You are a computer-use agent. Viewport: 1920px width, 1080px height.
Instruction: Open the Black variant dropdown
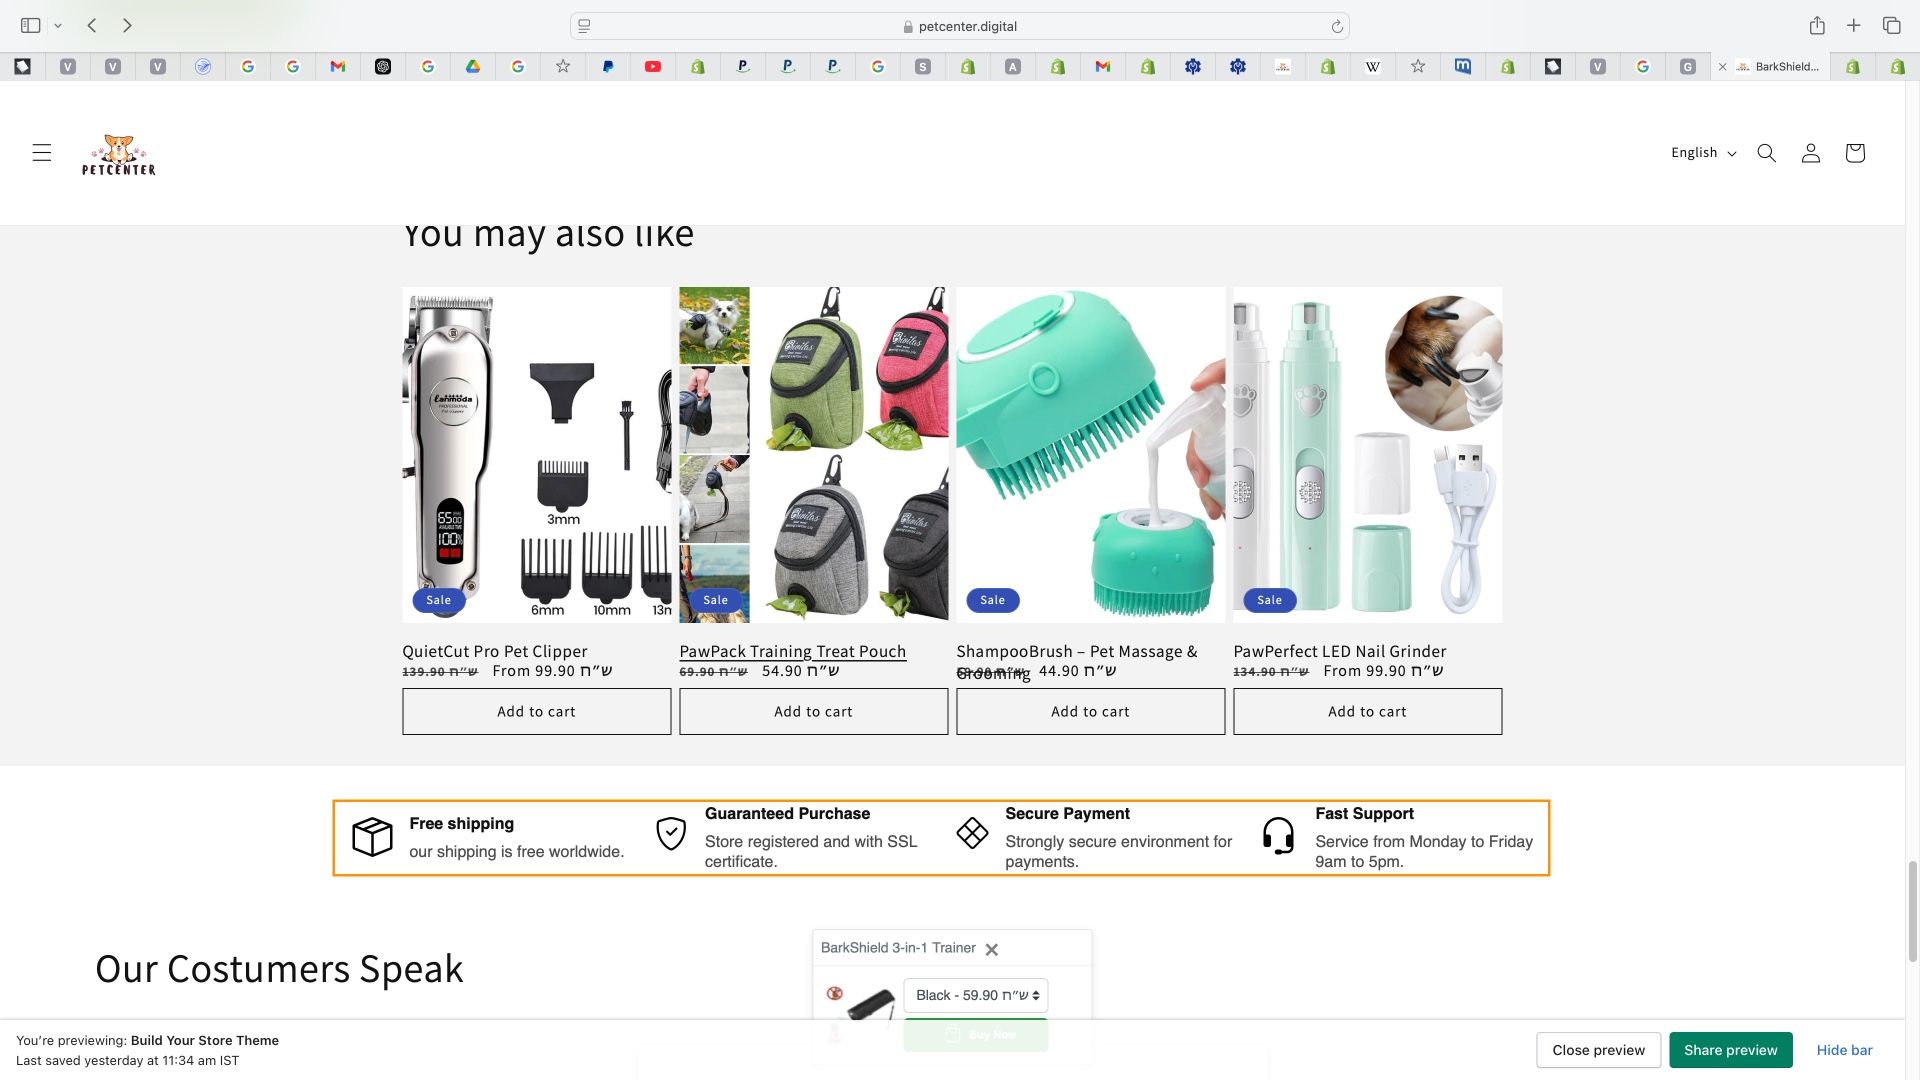[x=975, y=995]
